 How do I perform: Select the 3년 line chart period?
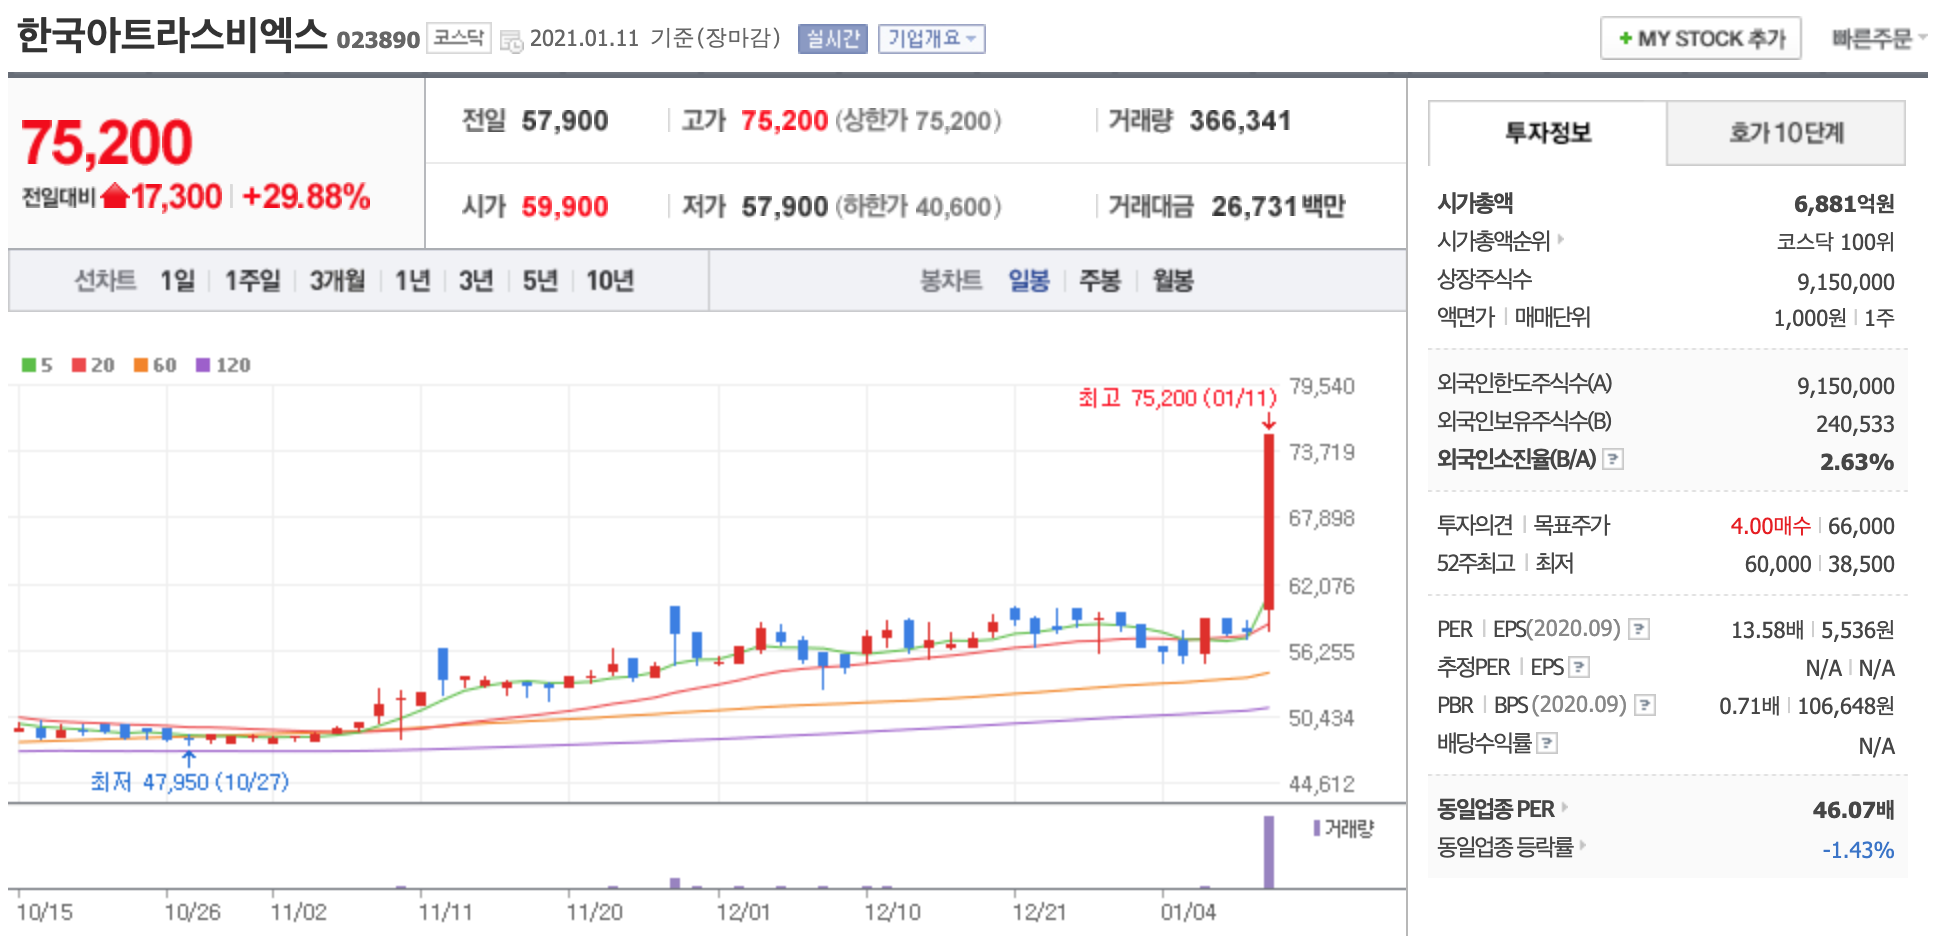476,280
